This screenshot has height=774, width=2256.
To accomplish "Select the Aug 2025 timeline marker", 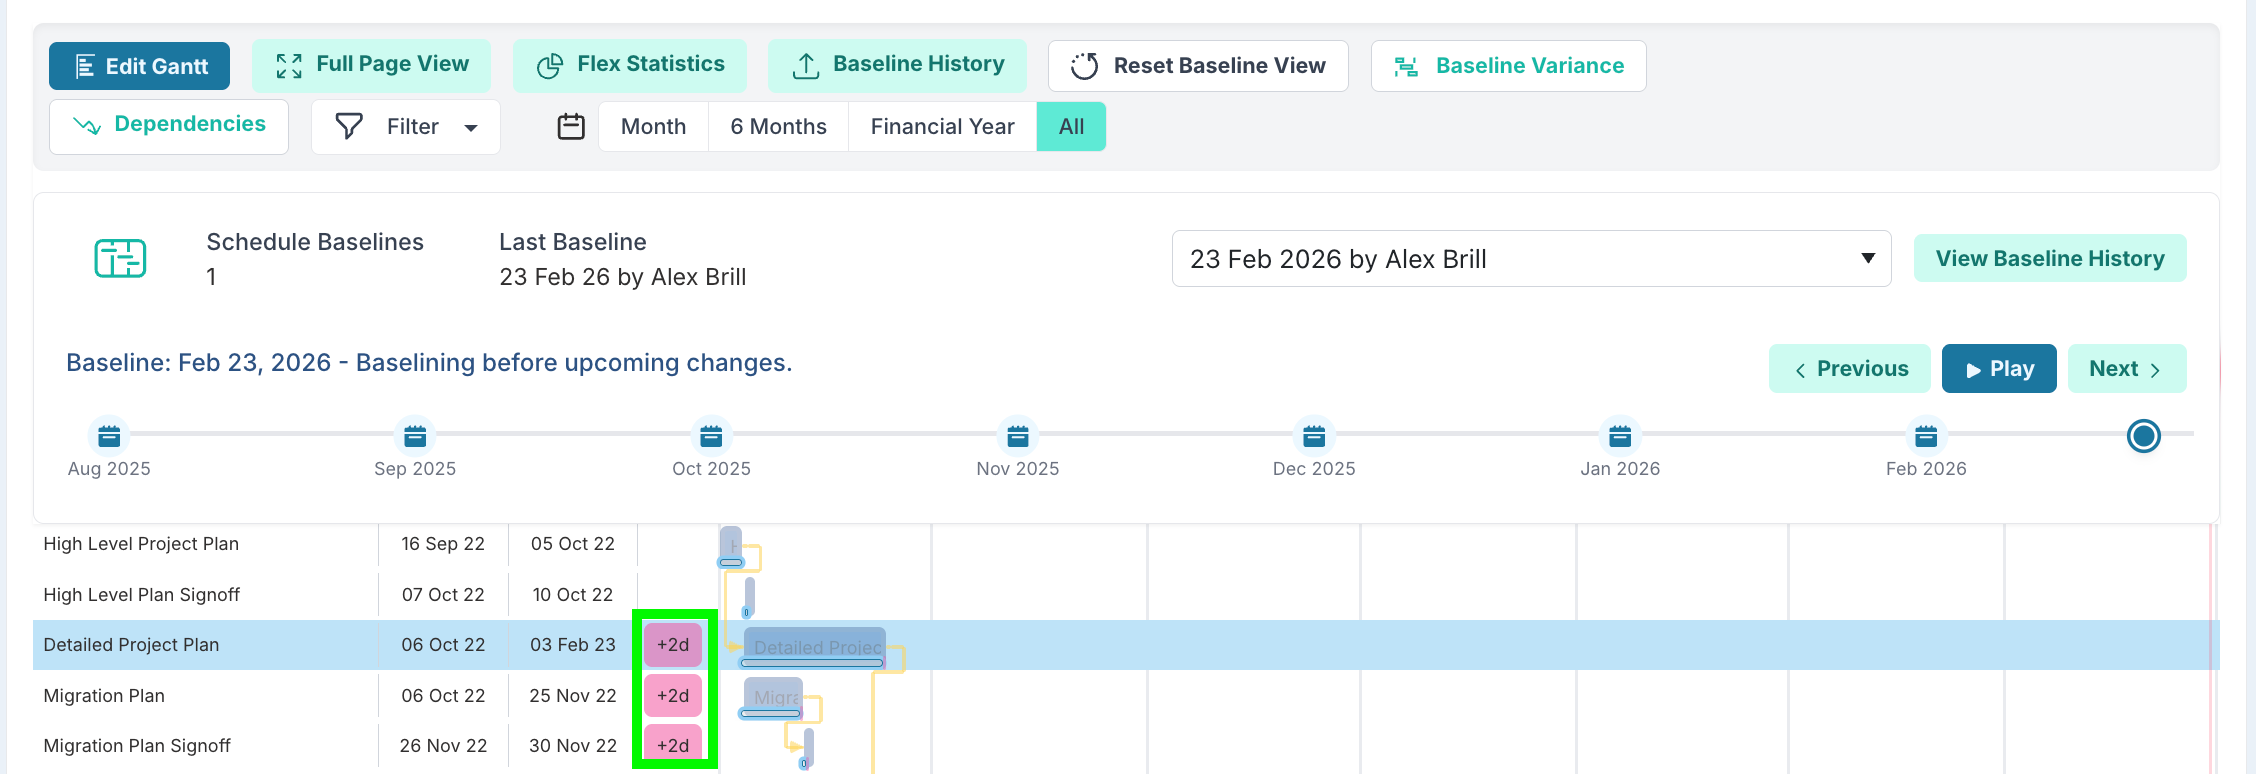I will 109,436.
